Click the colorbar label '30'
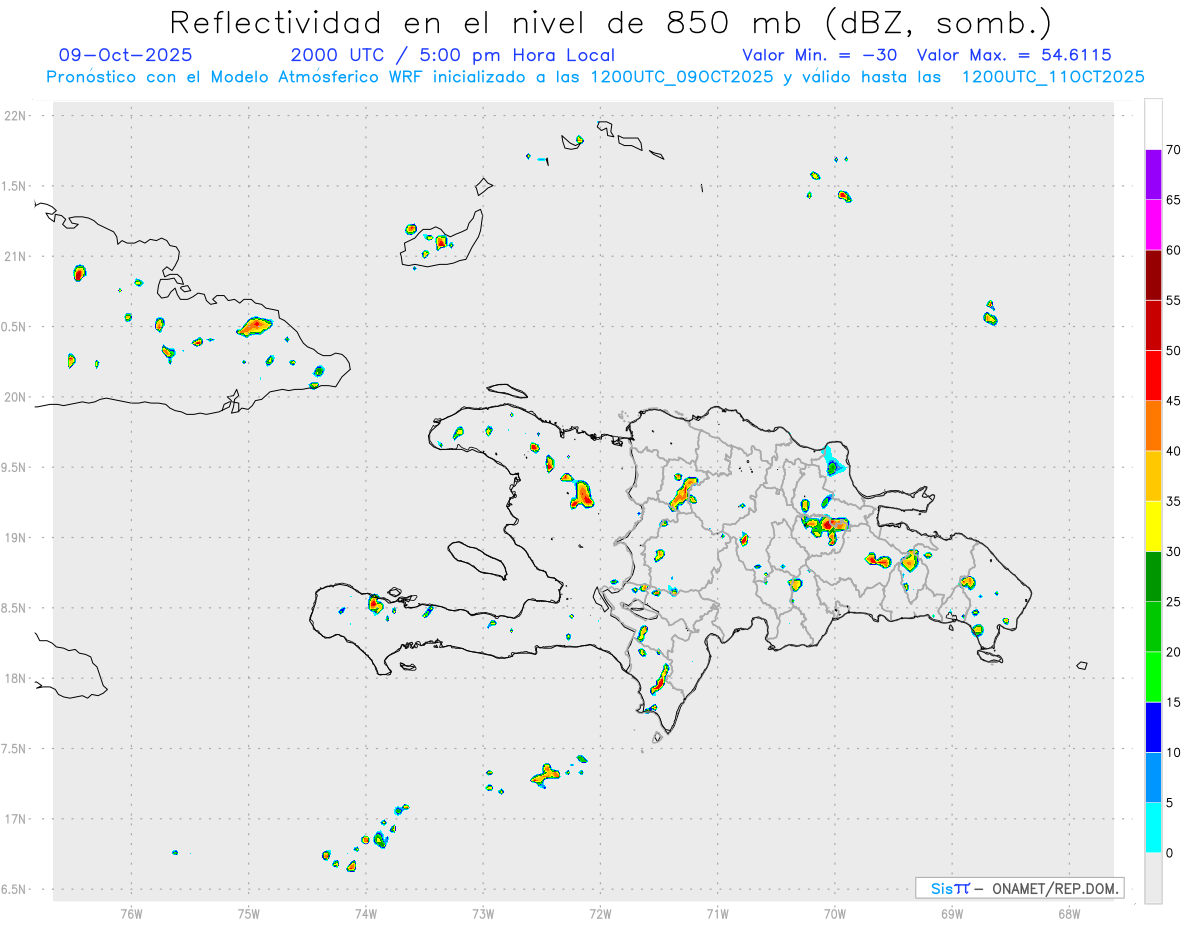This screenshot has width=1200, height=927. pos(1173,552)
